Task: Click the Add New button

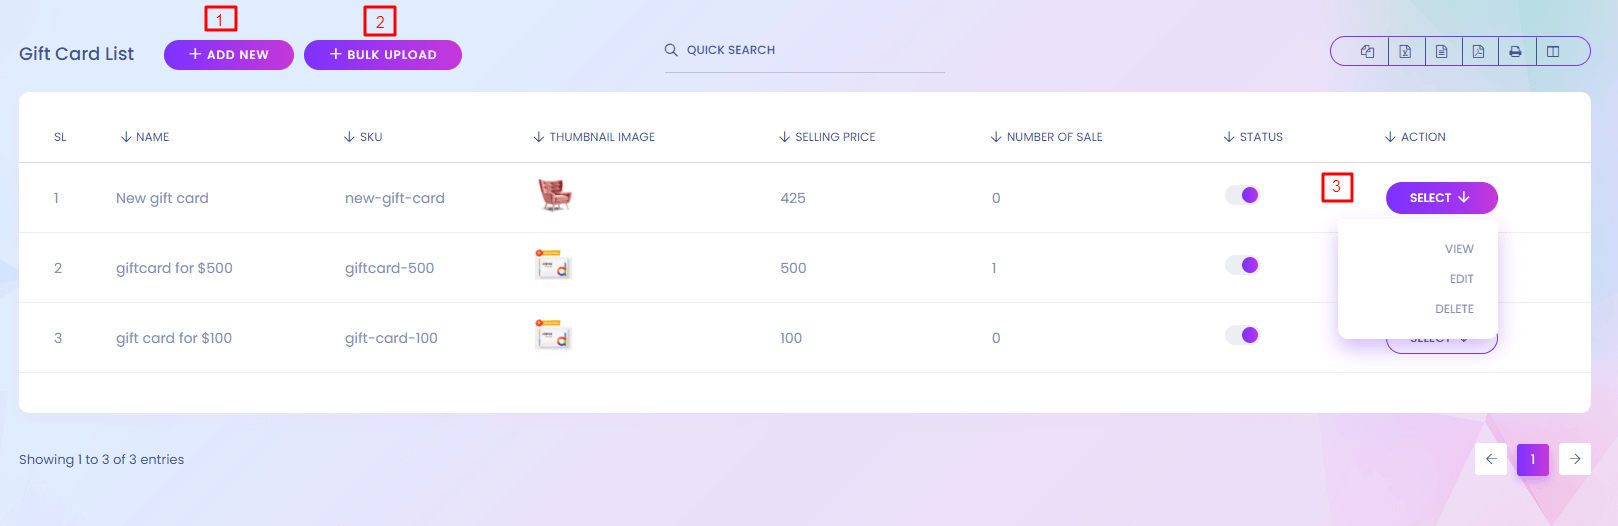Action: [229, 55]
